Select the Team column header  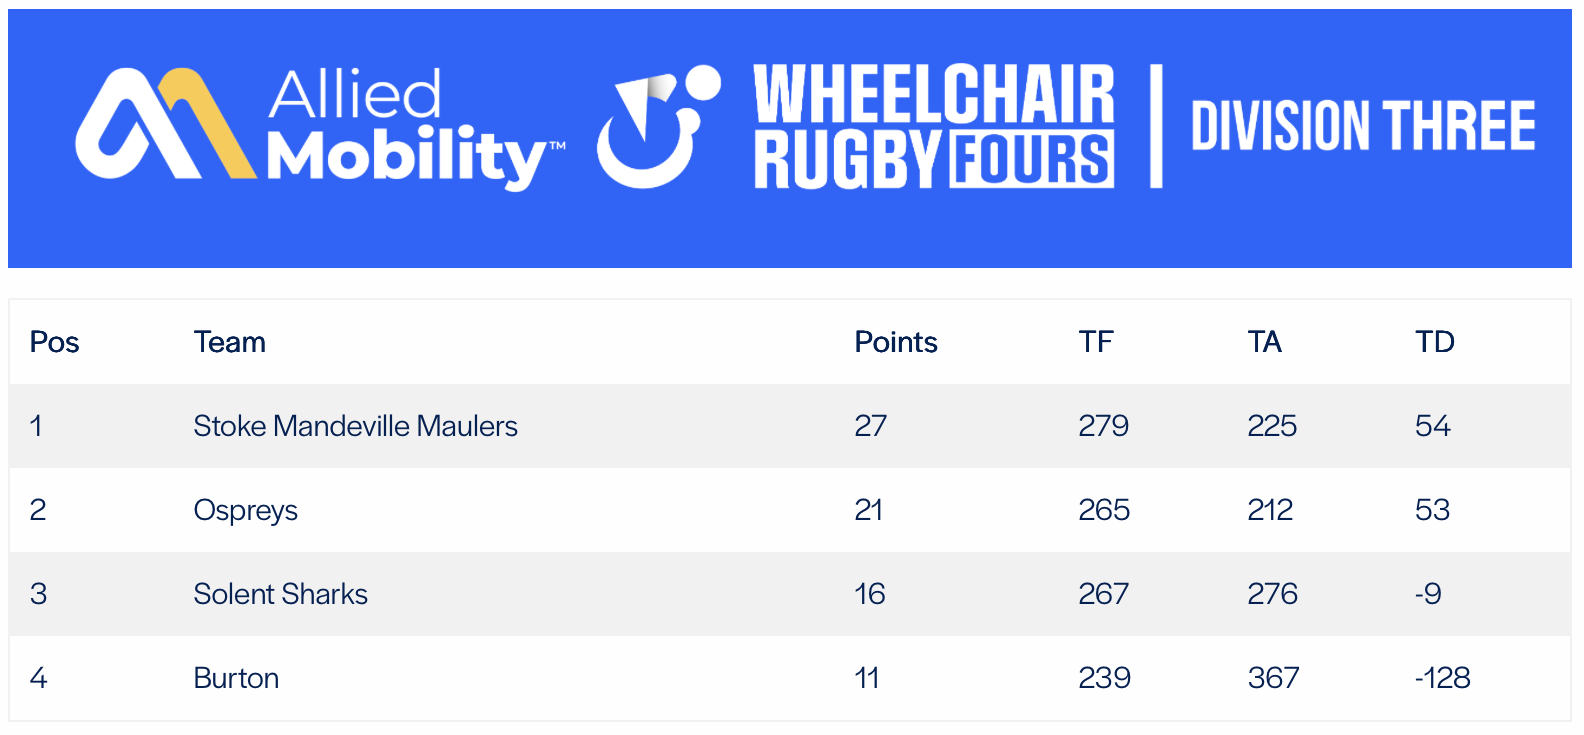[x=230, y=342]
